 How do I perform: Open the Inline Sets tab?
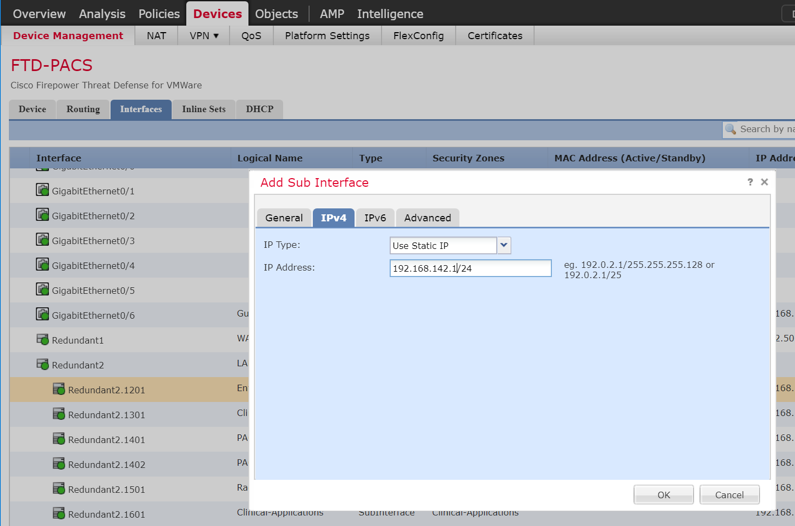(204, 109)
